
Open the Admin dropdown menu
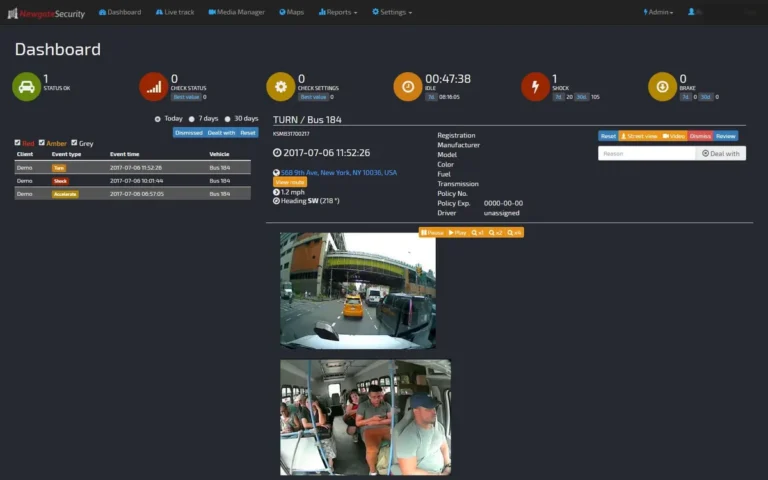(658, 12)
